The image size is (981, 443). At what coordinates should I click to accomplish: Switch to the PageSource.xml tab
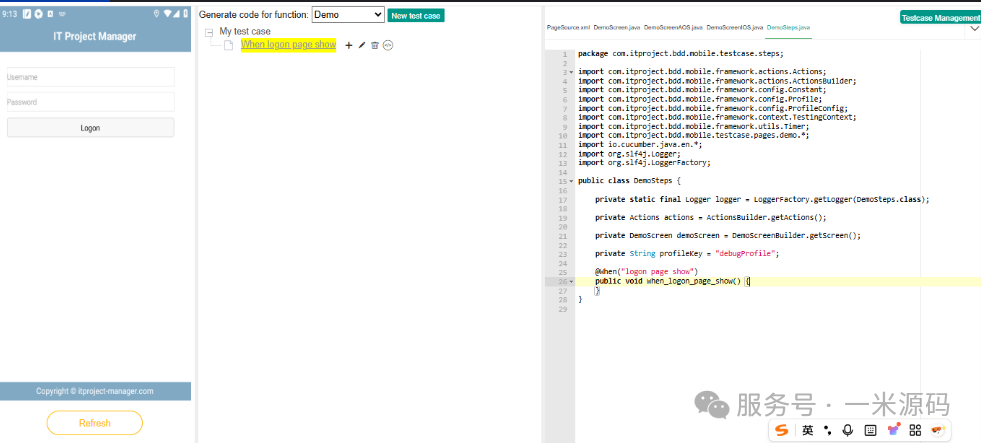point(567,28)
